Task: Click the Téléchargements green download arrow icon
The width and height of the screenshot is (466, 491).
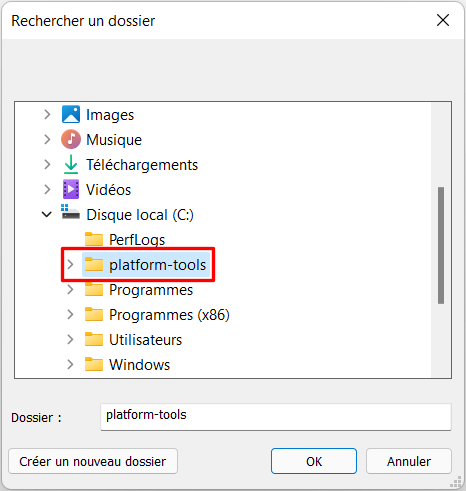Action: [71, 164]
